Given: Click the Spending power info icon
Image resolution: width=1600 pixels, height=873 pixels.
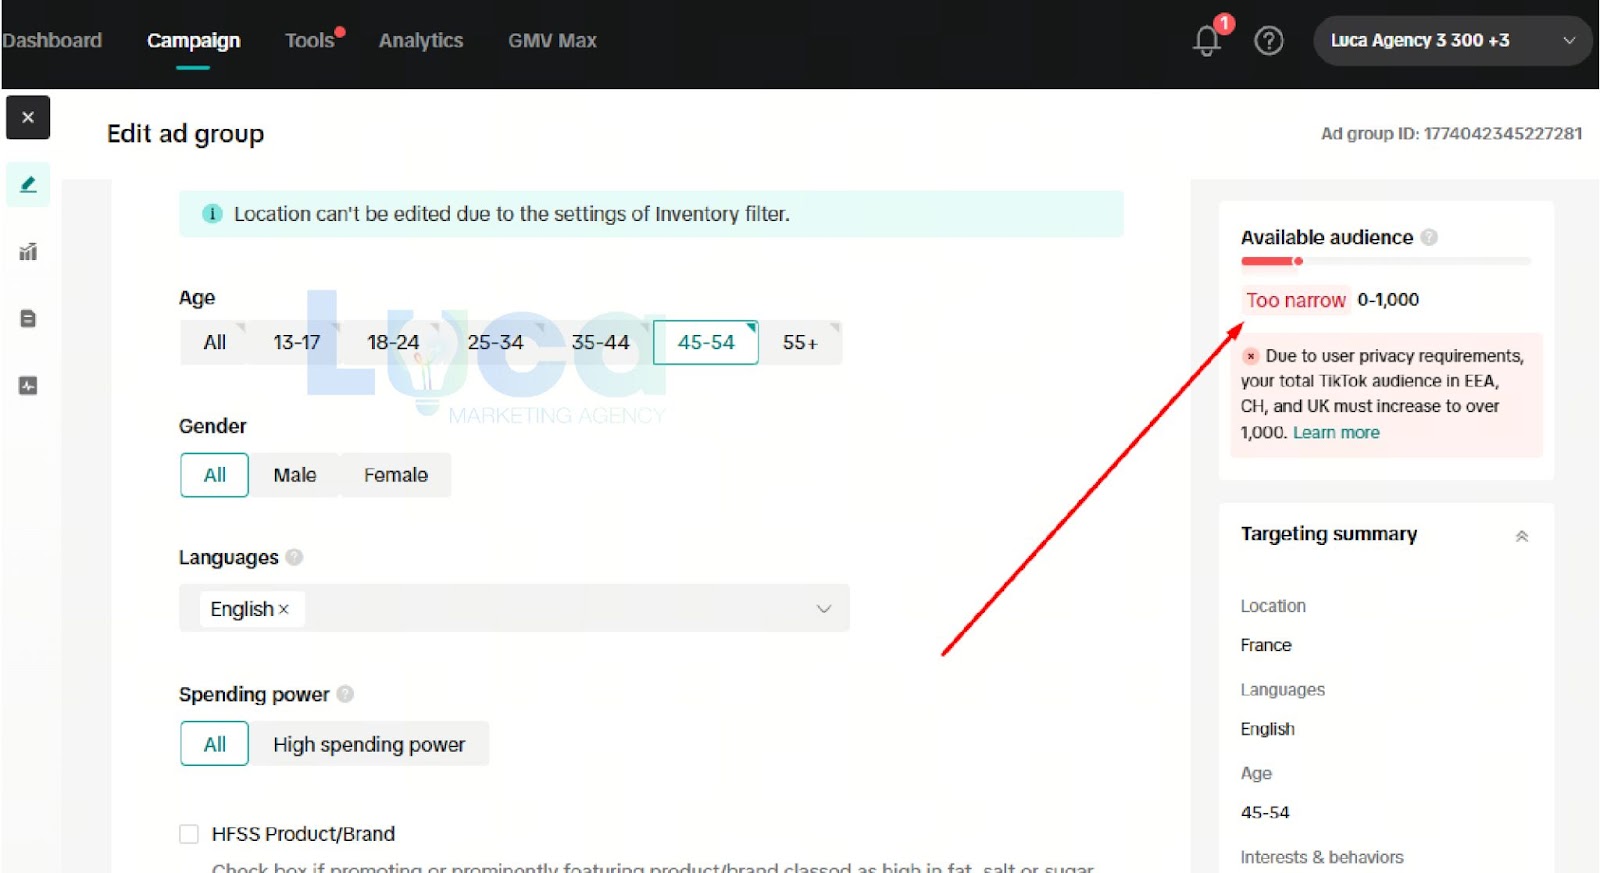Looking at the screenshot, I should [x=345, y=694].
